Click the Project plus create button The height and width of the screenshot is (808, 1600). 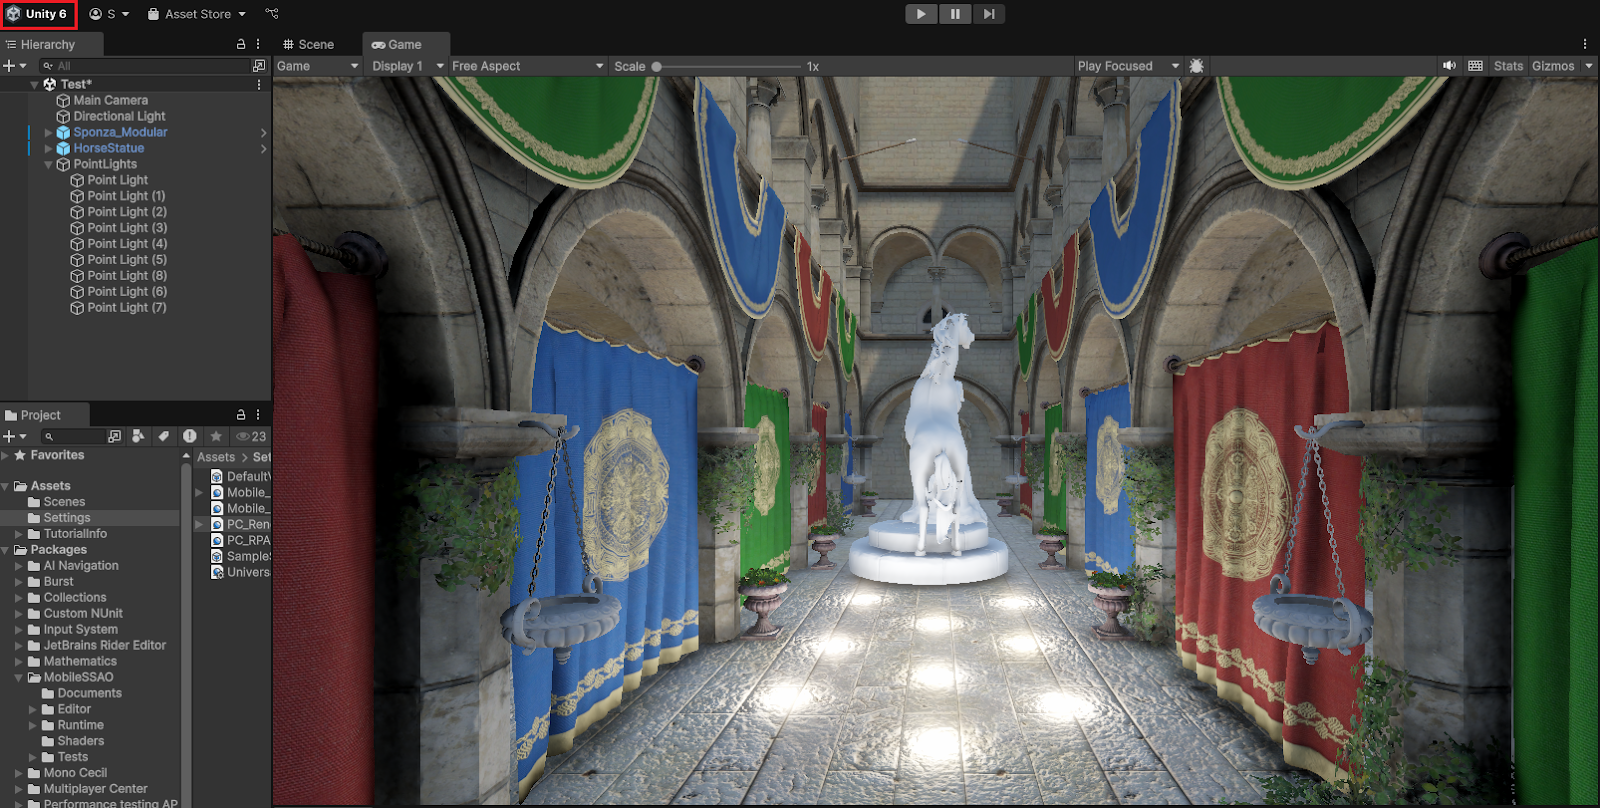pyautogui.click(x=14, y=436)
